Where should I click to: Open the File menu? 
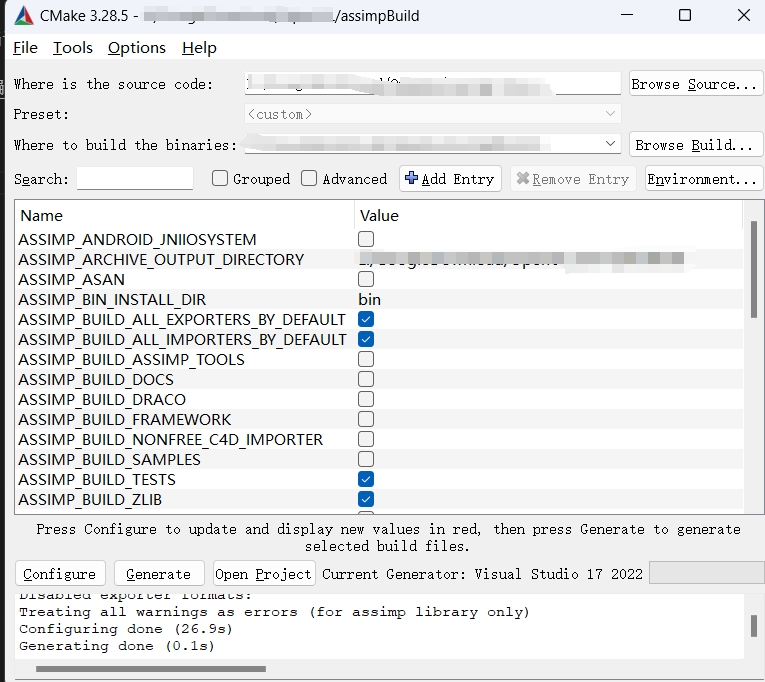coord(25,48)
